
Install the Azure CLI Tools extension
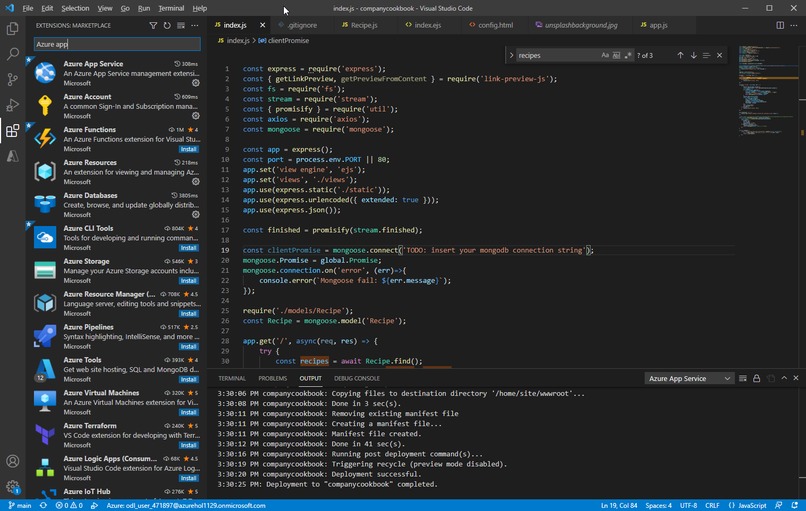point(189,248)
